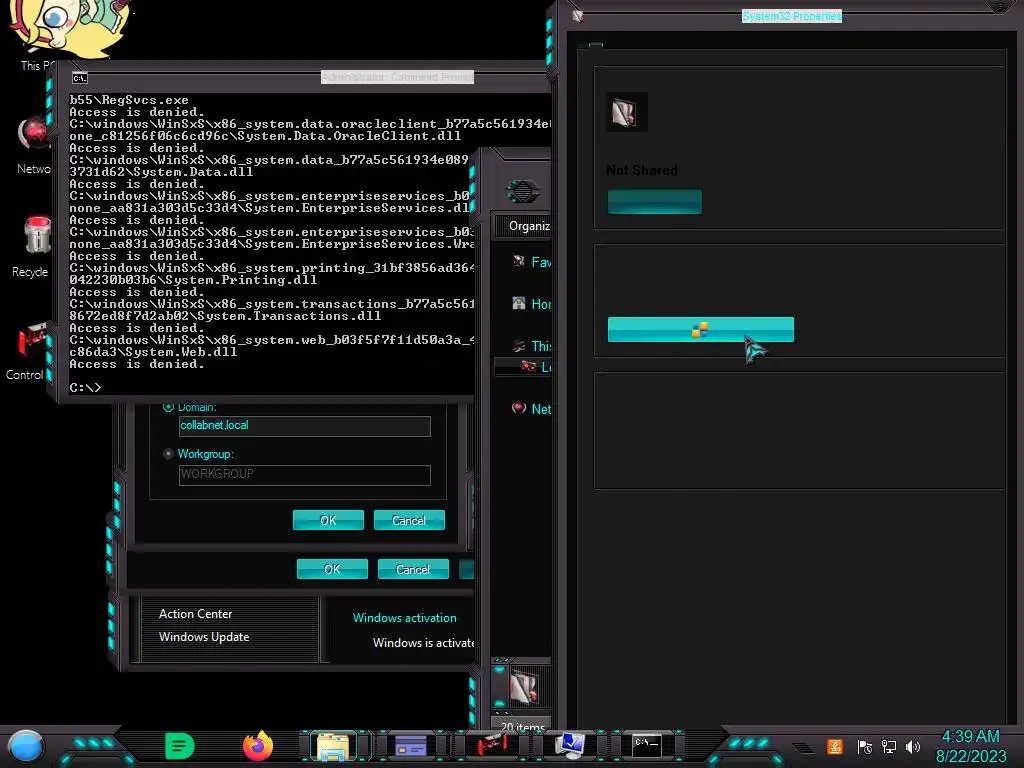Click the Windows activation heading
Screen dimensions: 1024x768
405,618
